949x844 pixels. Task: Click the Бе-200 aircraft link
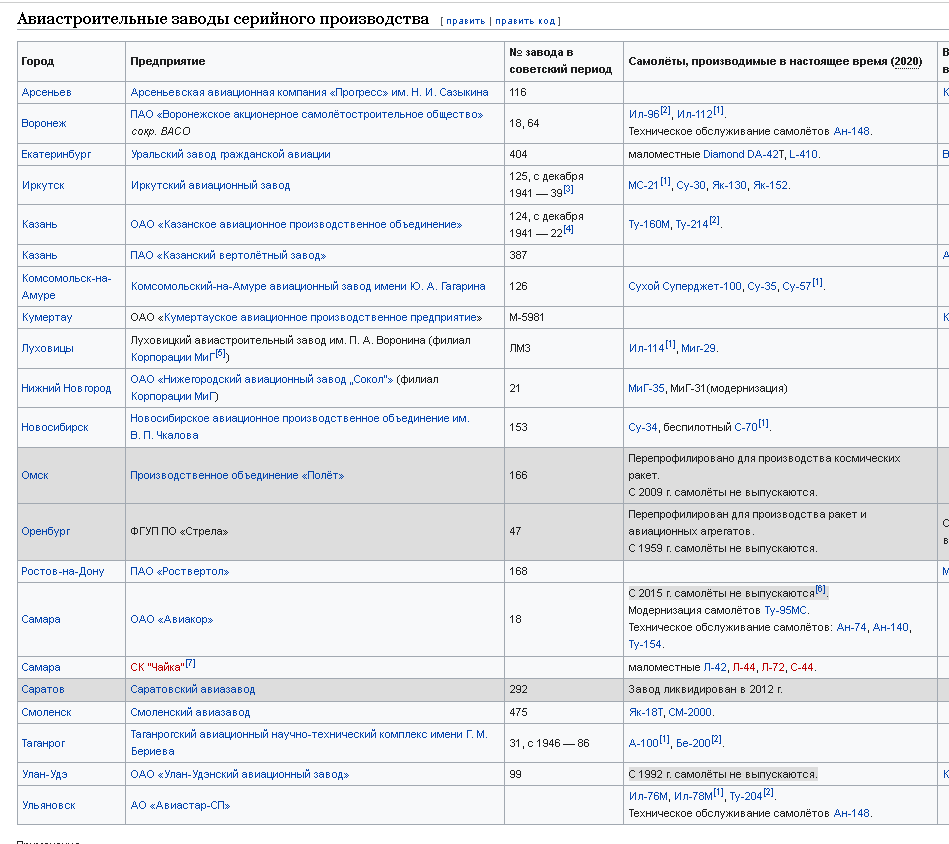(693, 744)
